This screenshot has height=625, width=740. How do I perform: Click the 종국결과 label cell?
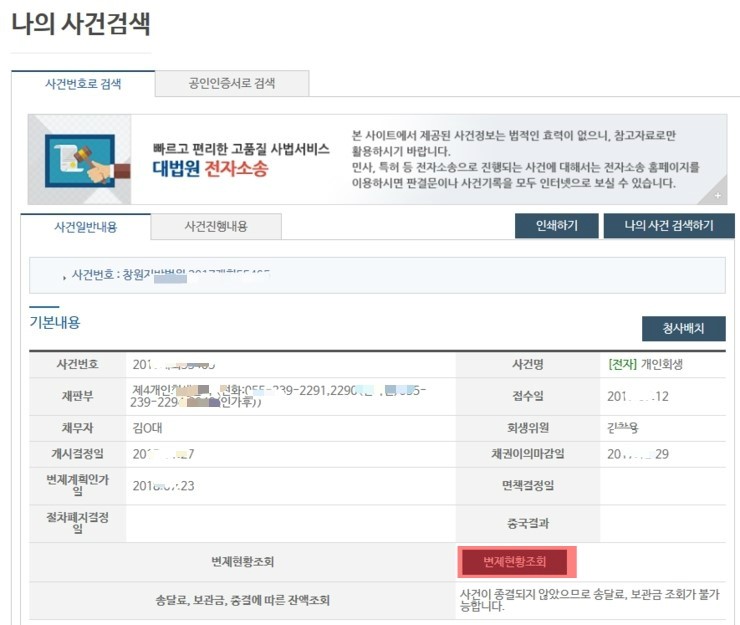(528, 523)
